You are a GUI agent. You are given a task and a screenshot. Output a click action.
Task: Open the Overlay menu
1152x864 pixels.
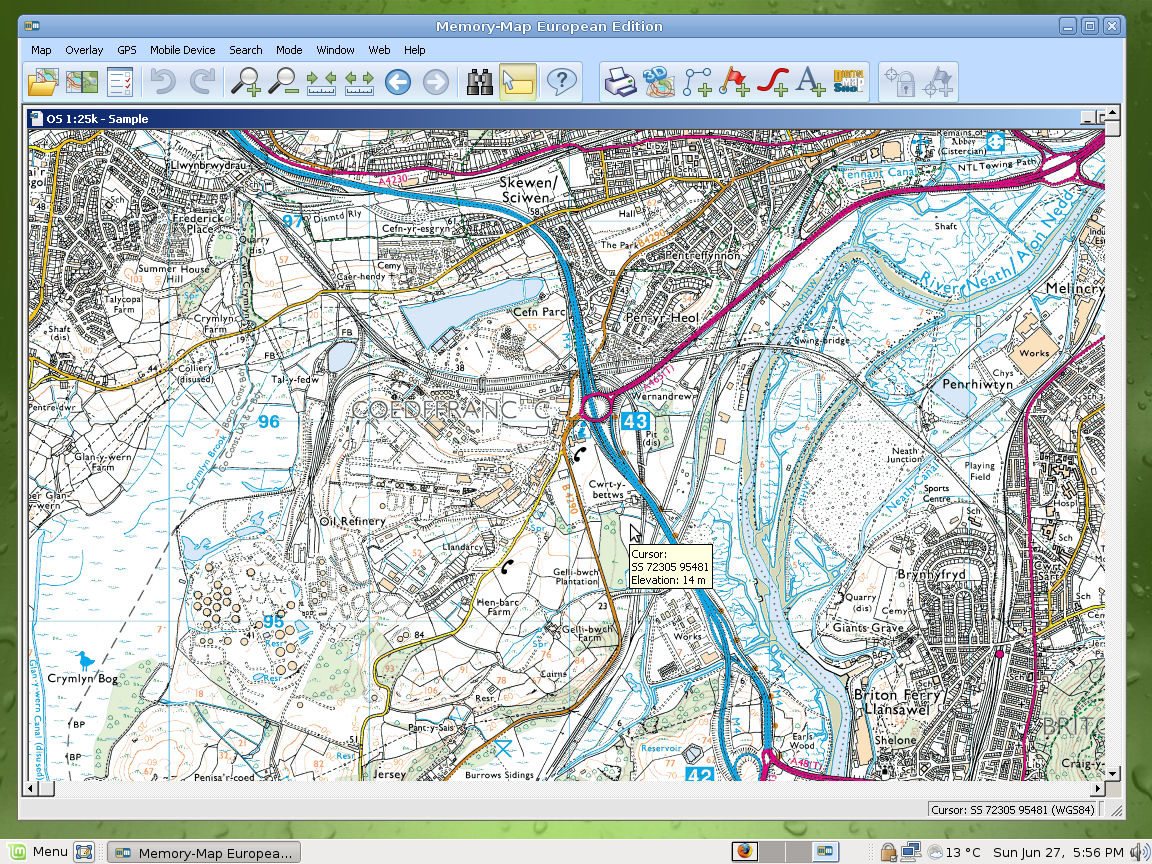(84, 50)
